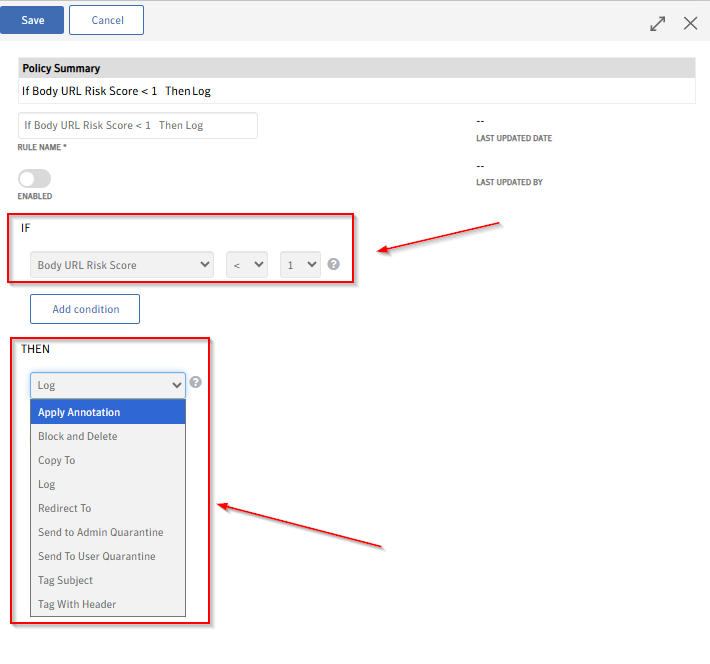Toggle the Enabled switch on

tap(34, 178)
